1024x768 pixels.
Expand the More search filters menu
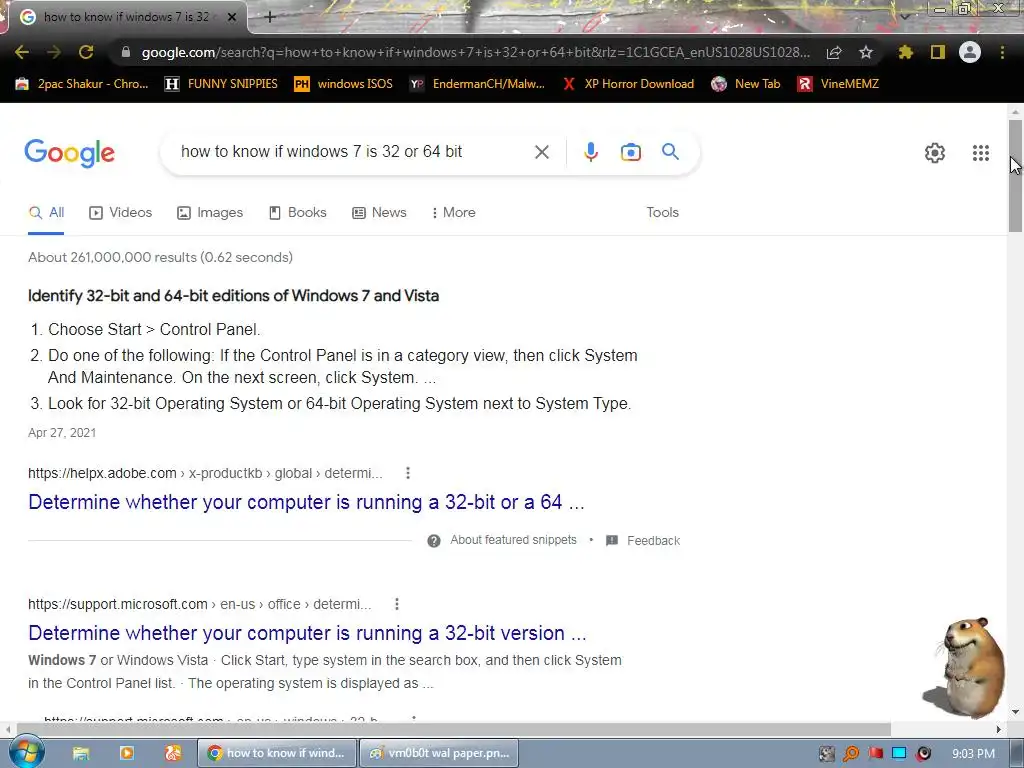coord(453,213)
